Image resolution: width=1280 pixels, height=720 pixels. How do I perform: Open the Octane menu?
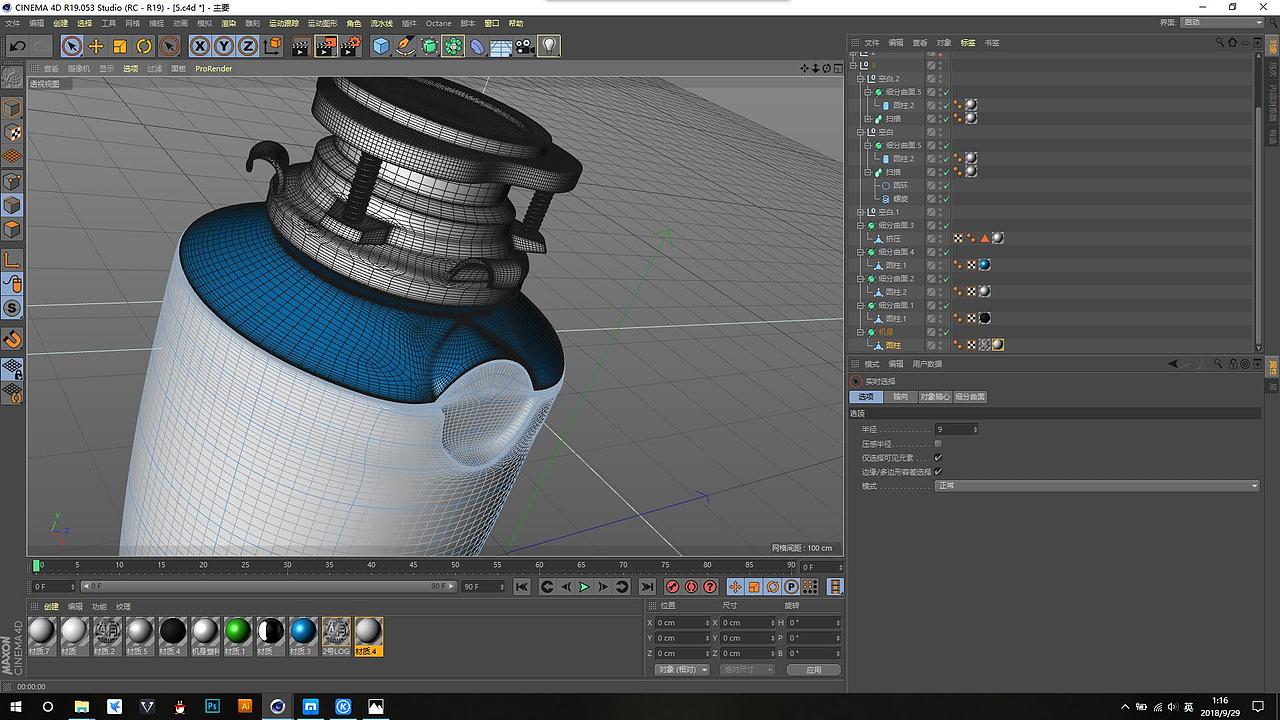pyautogui.click(x=438, y=23)
